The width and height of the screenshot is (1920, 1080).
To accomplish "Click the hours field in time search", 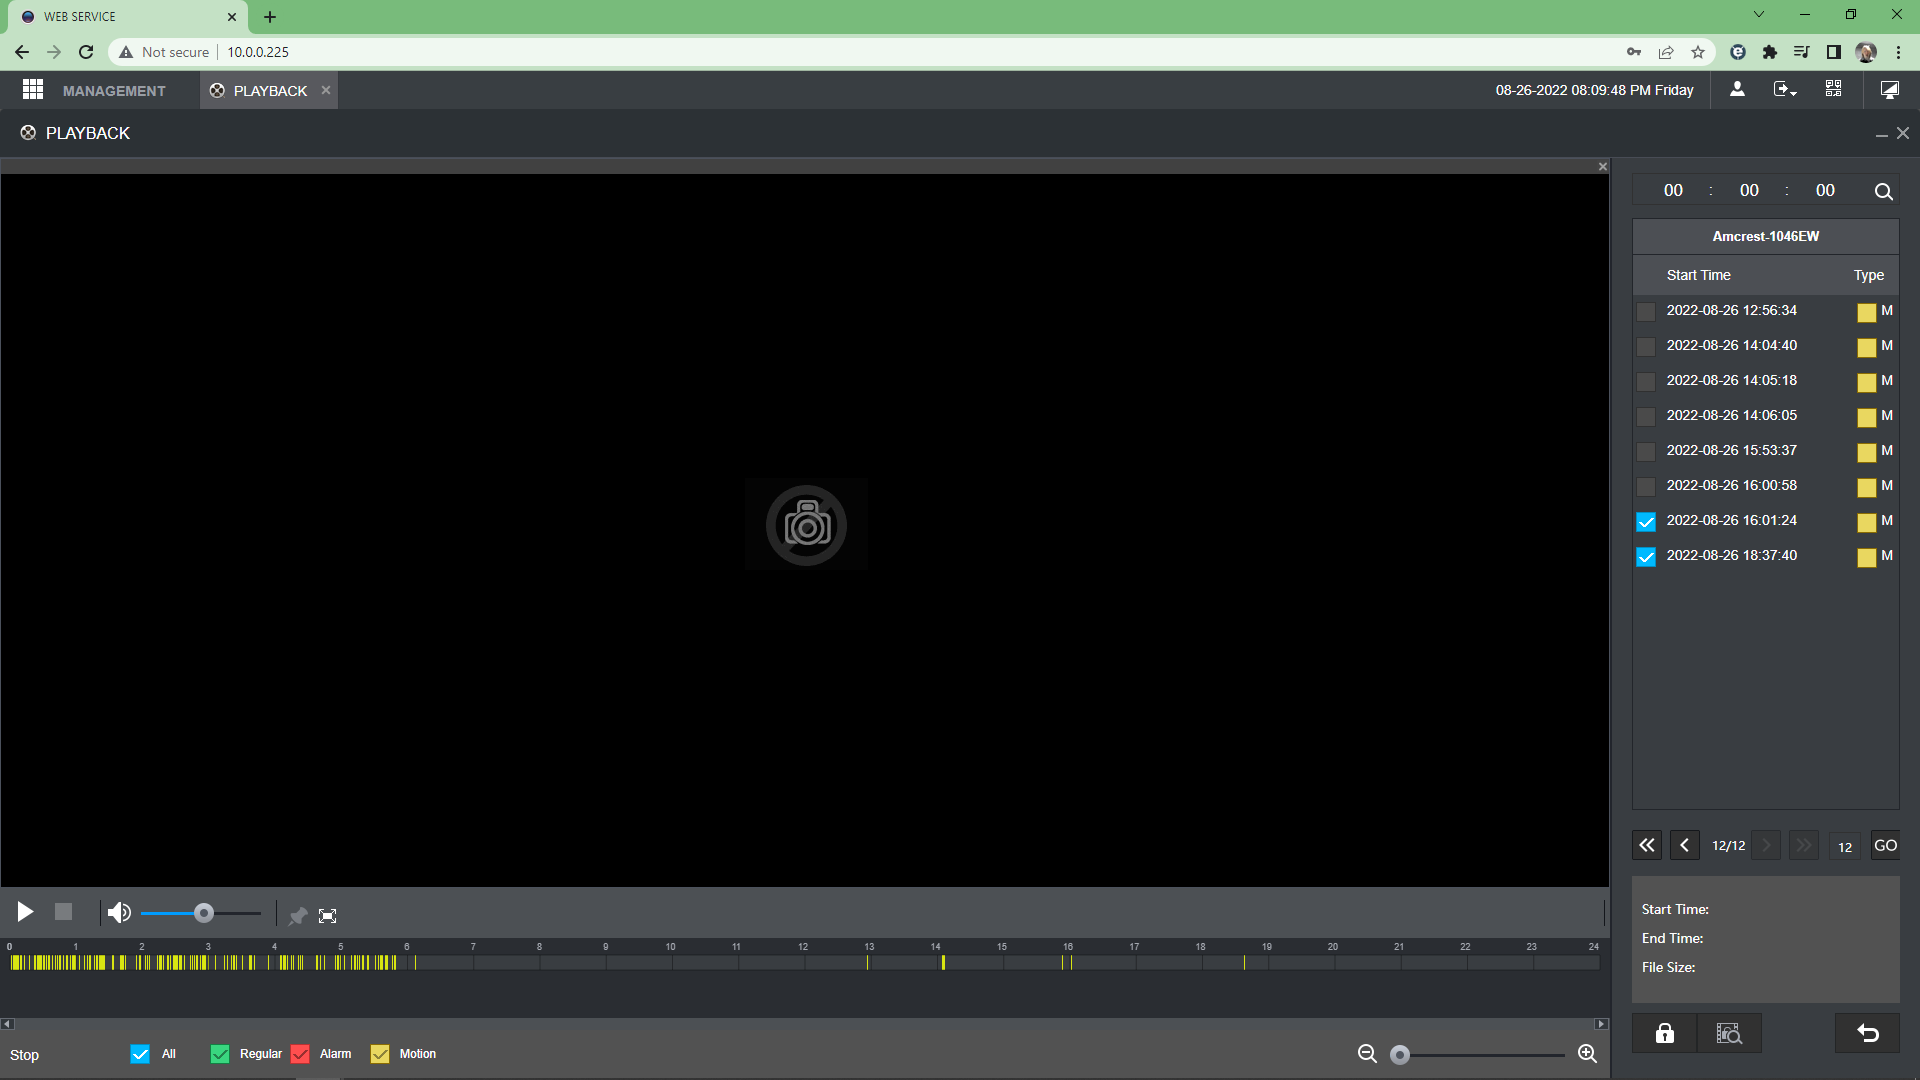I will [1673, 190].
